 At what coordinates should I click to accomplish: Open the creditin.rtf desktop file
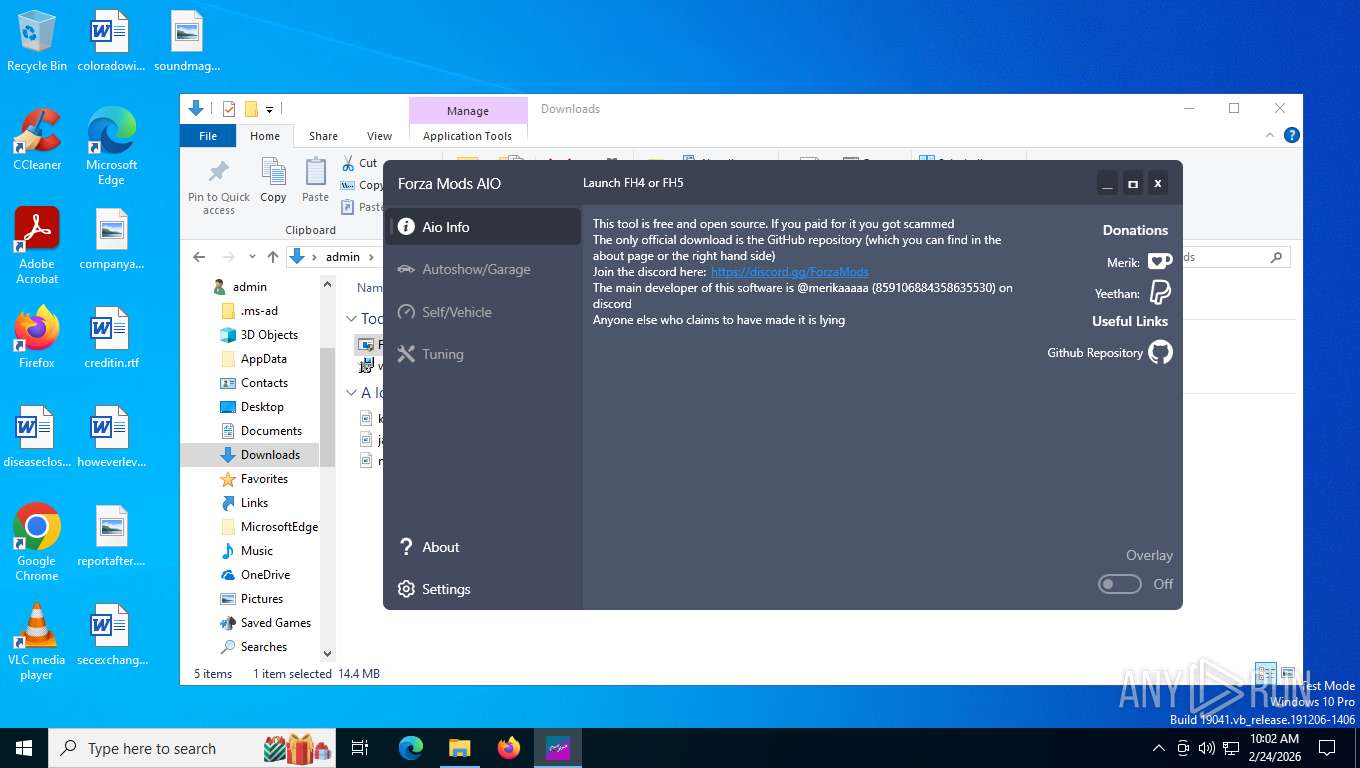coord(111,339)
